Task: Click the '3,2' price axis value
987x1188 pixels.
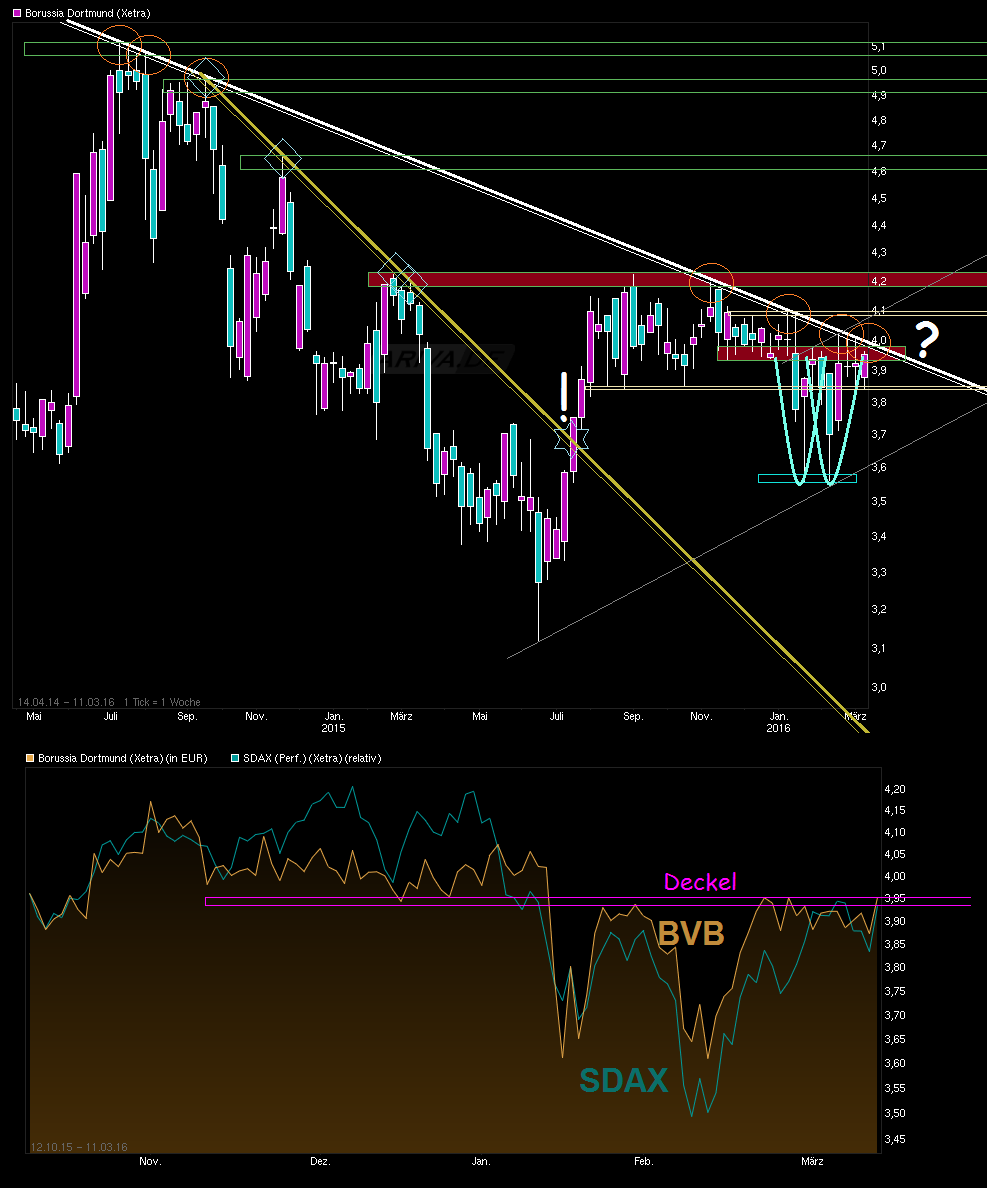Action: [879, 609]
